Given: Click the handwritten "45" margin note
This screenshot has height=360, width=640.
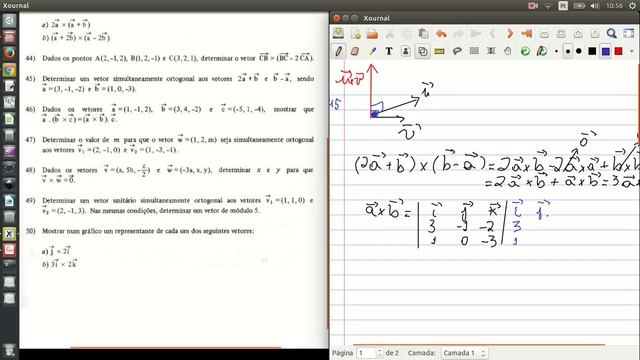Looking at the screenshot, I should (x=335, y=104).
